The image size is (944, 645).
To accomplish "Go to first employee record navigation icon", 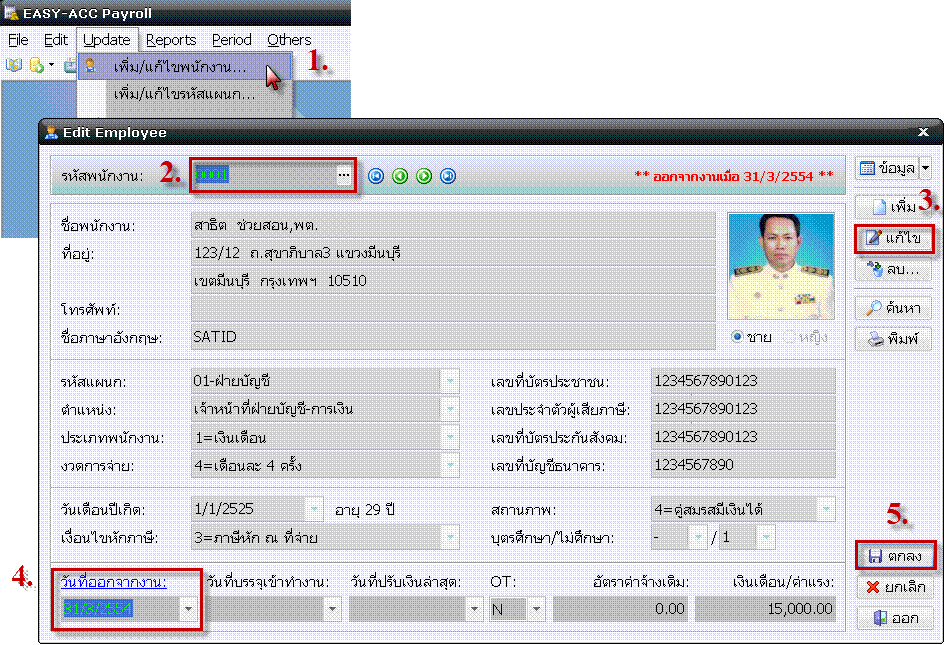I will [376, 176].
